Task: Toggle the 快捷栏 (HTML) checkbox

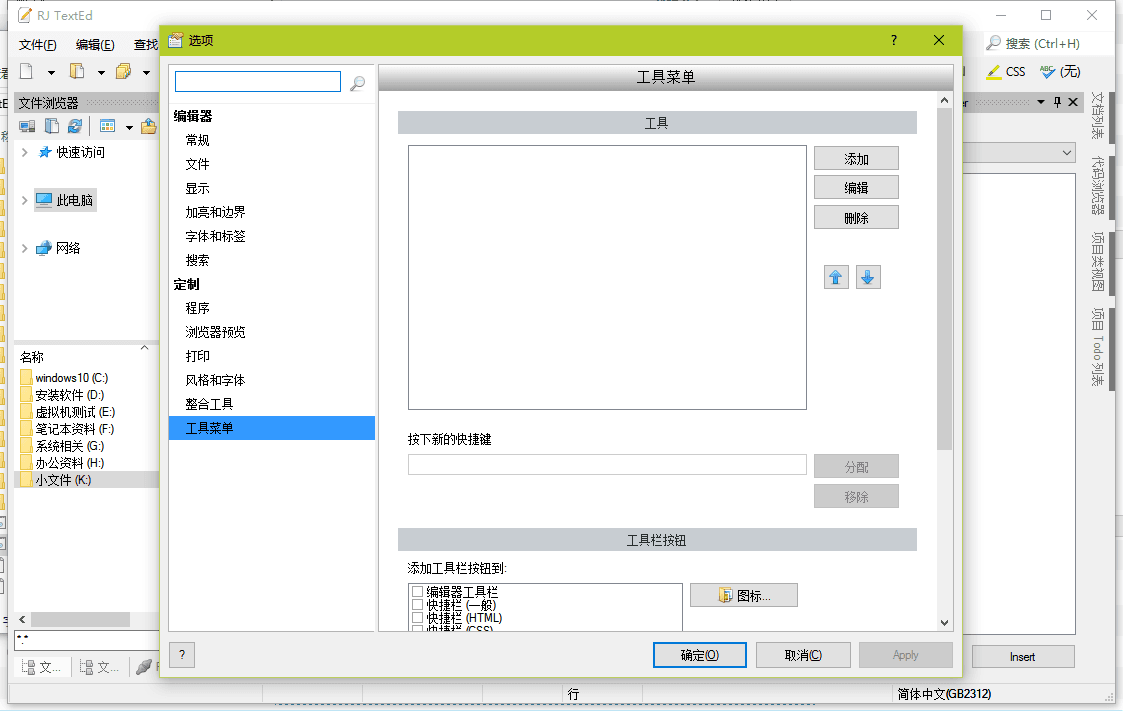Action: 418,618
